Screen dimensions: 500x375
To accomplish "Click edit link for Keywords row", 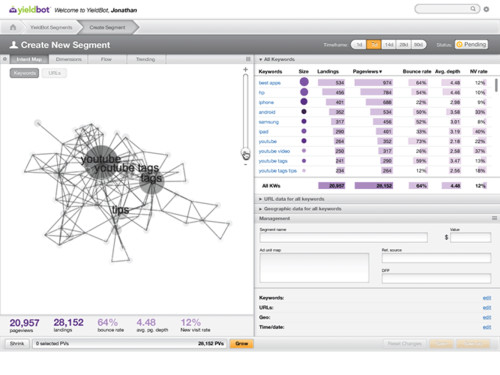I will coord(487,298).
